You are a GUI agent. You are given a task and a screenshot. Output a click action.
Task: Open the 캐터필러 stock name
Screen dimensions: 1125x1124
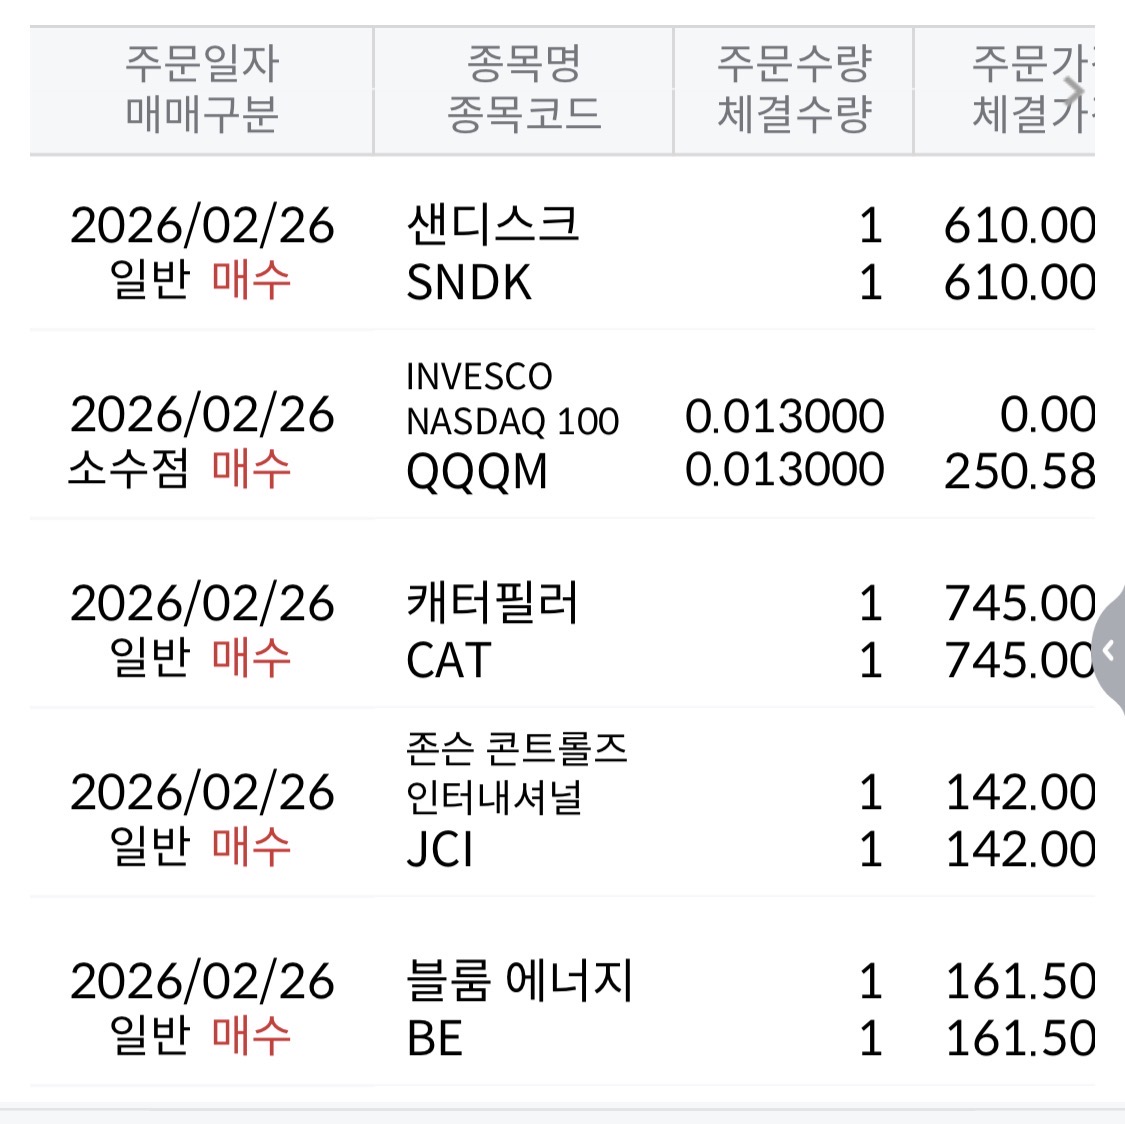tap(492, 603)
